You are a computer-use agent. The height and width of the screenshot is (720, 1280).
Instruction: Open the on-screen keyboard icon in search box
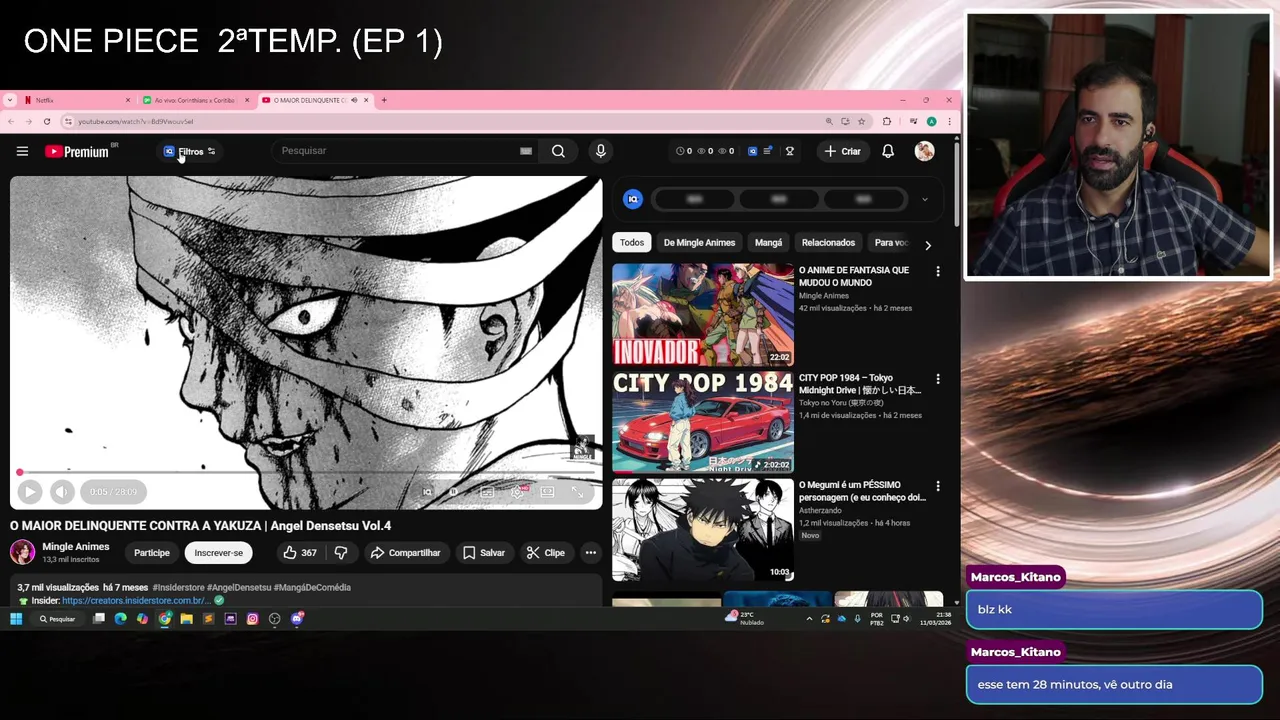pyautogui.click(x=526, y=151)
